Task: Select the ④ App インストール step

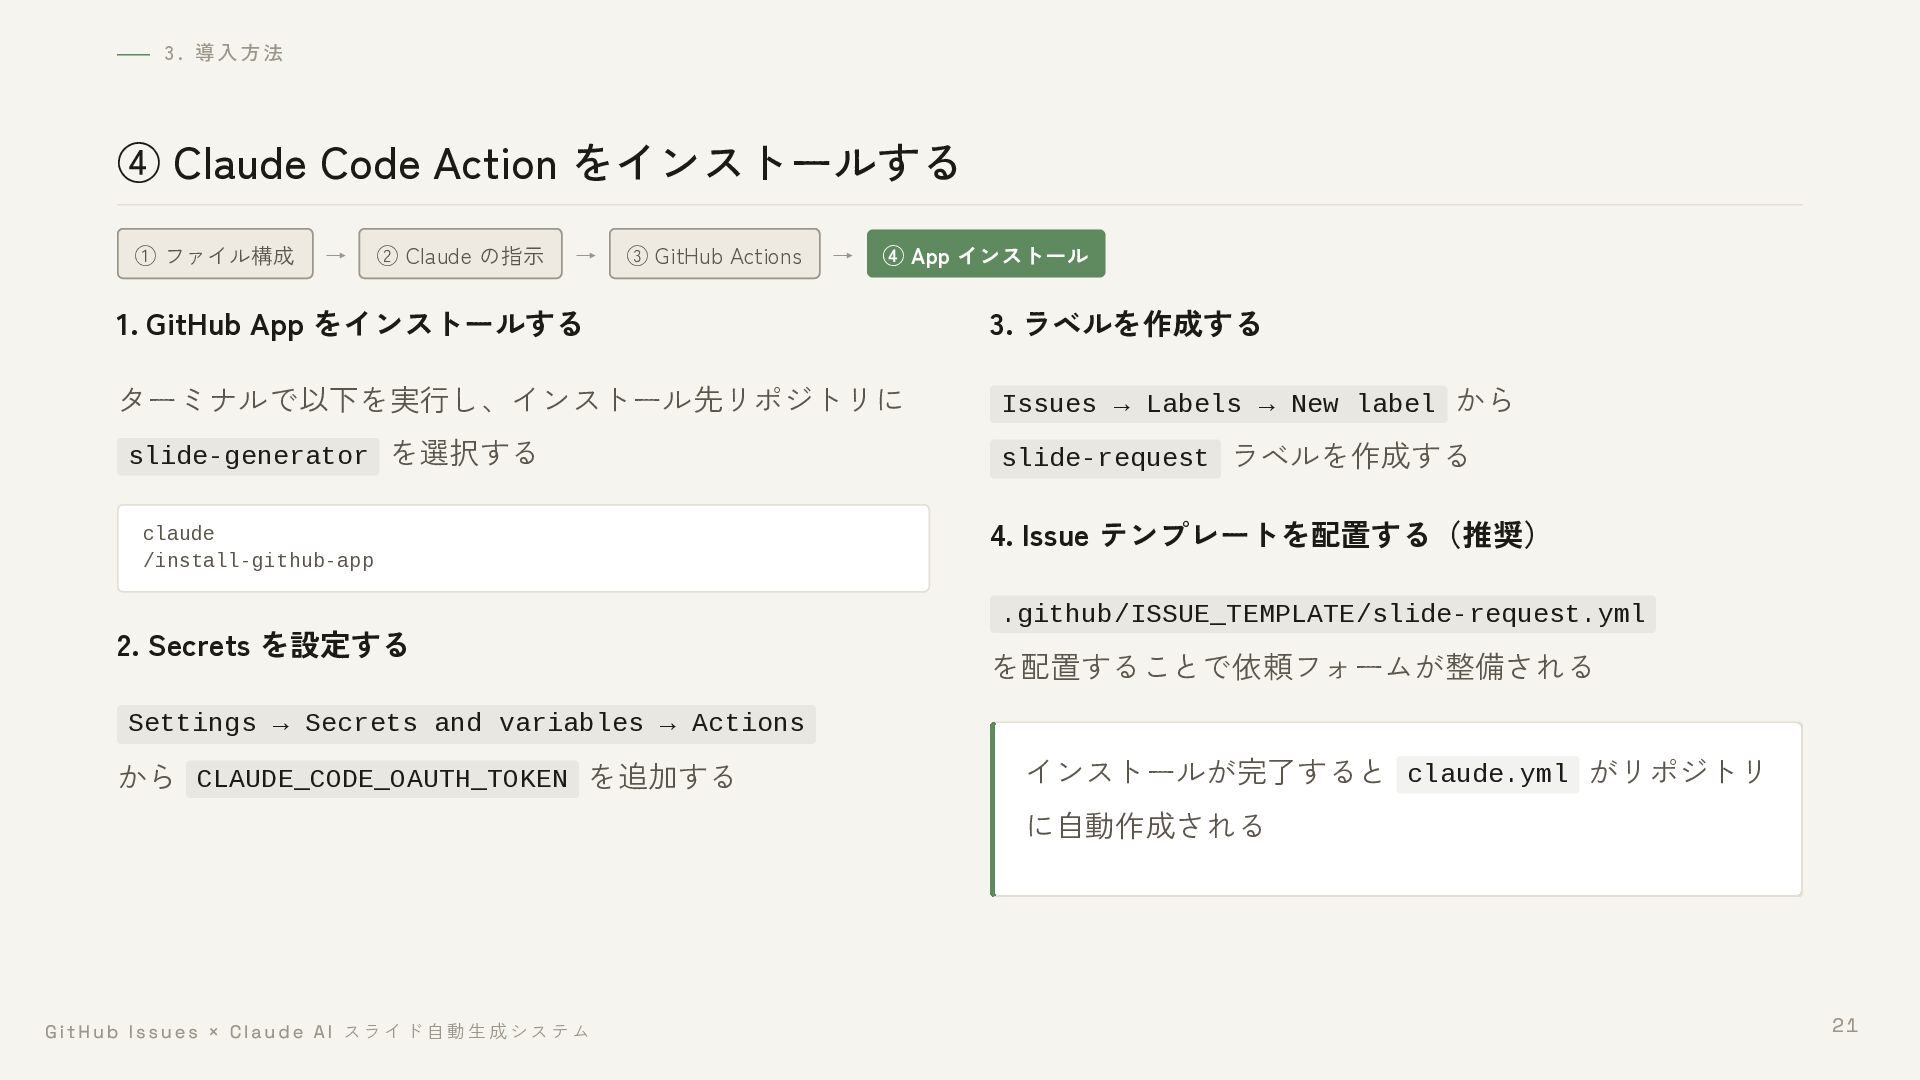Action: tap(985, 254)
